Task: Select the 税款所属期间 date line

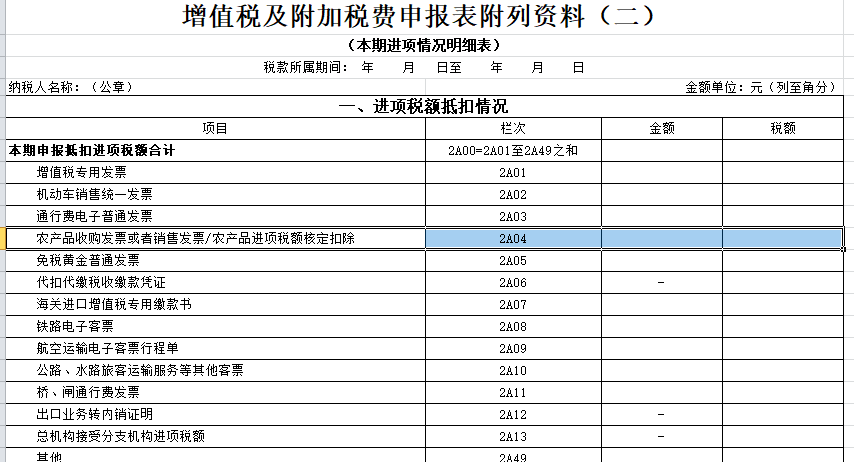Action: [x=424, y=68]
